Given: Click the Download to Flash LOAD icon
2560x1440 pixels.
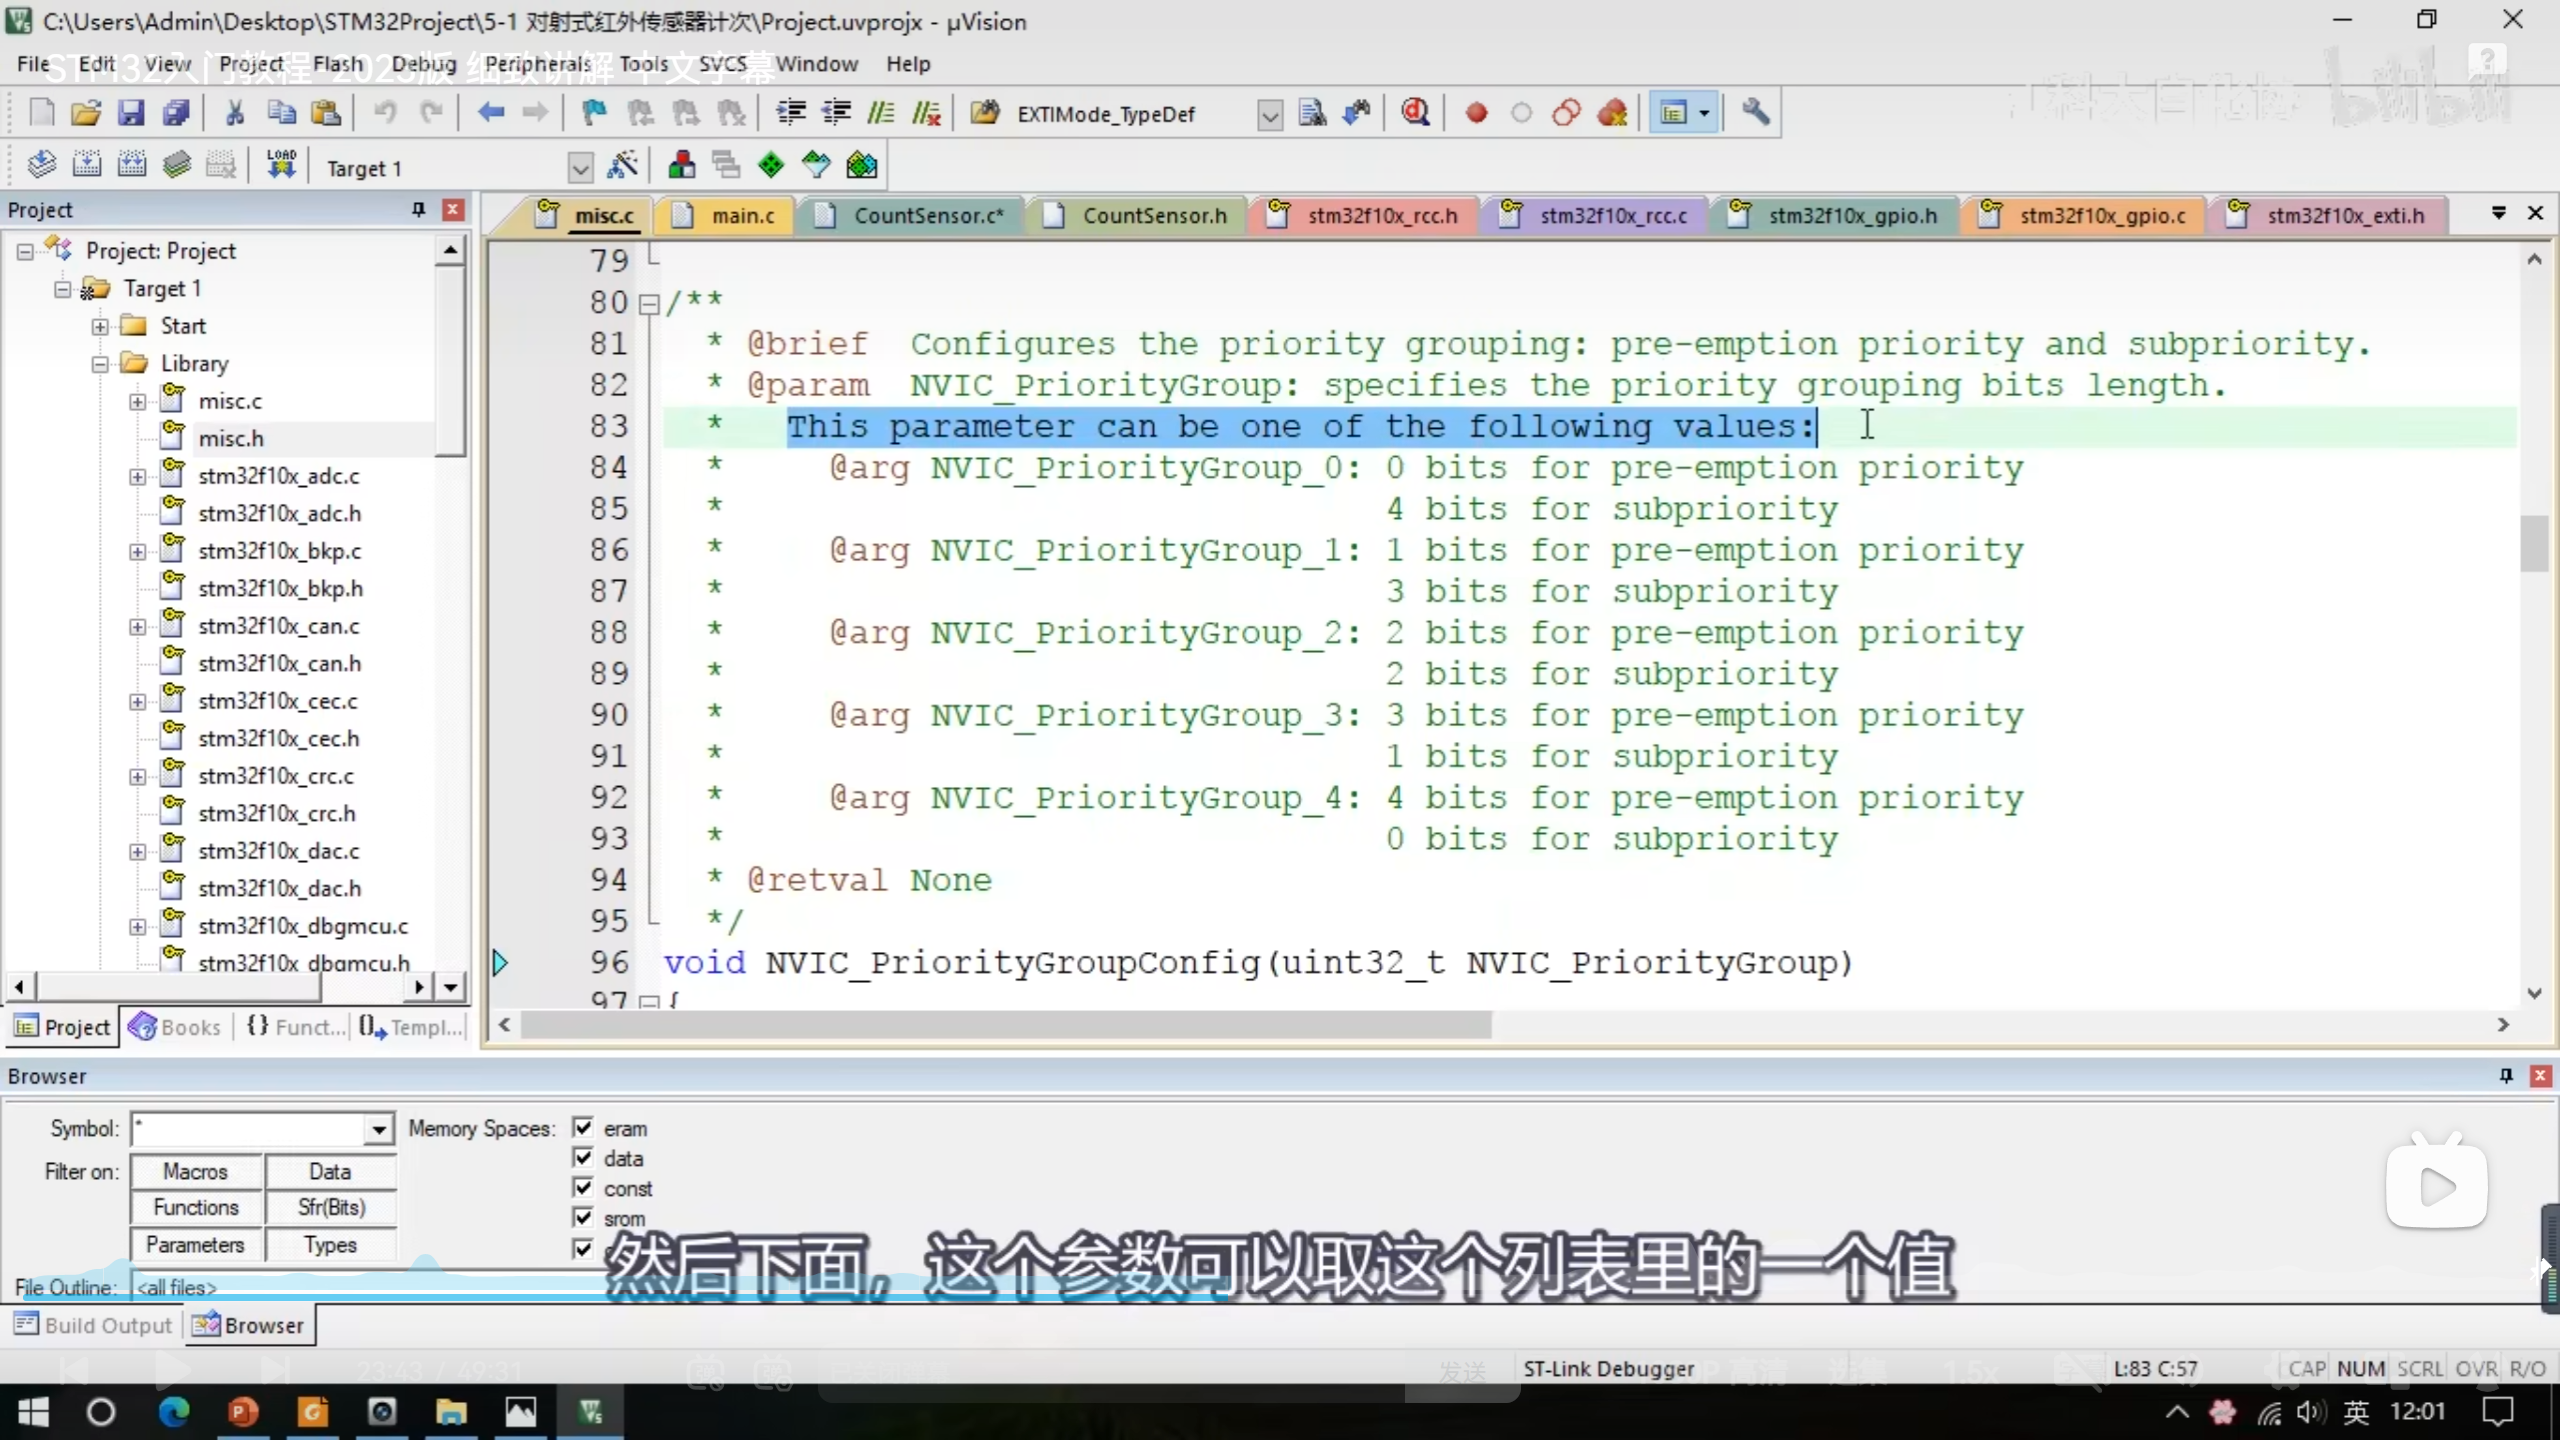Looking at the screenshot, I should coord(281,165).
